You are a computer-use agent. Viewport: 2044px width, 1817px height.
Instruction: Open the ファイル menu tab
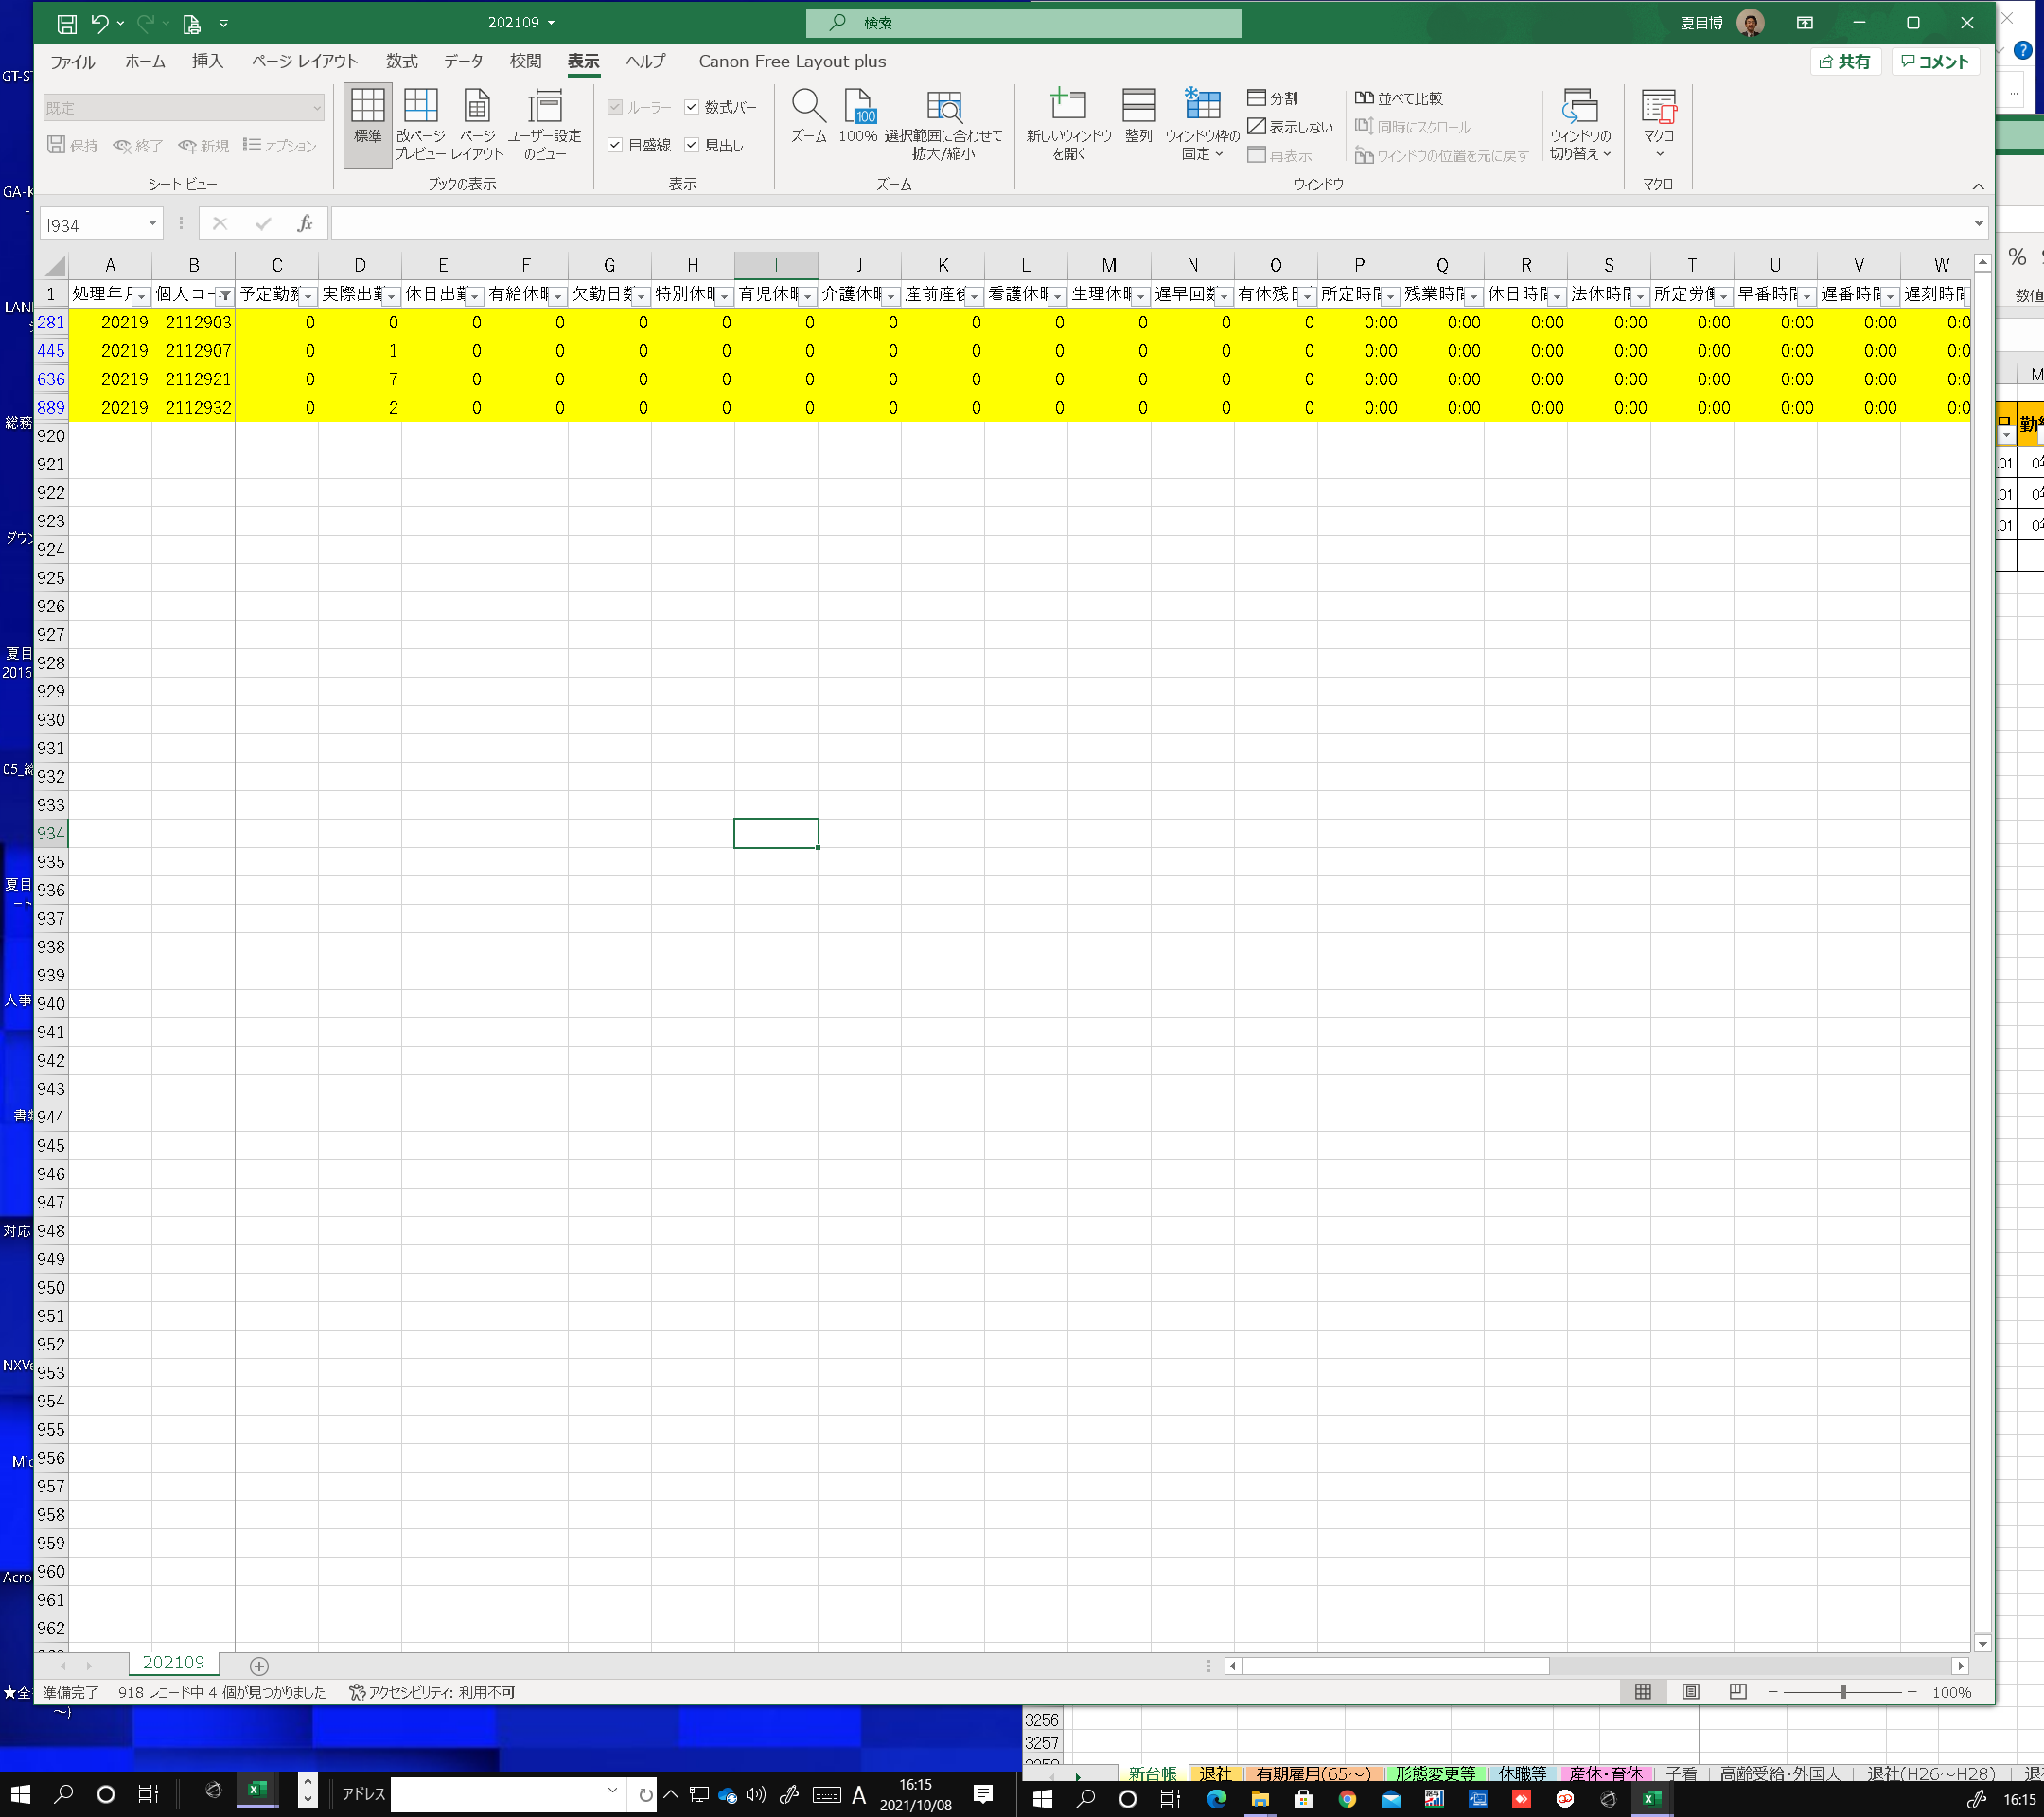[x=73, y=61]
